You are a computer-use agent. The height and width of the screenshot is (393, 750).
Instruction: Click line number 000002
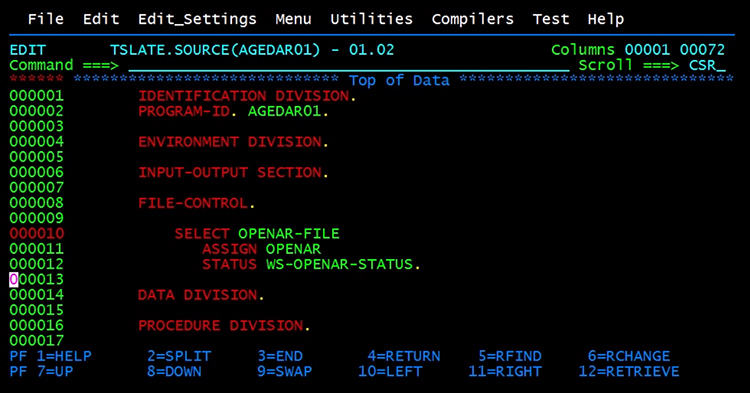[x=37, y=111]
